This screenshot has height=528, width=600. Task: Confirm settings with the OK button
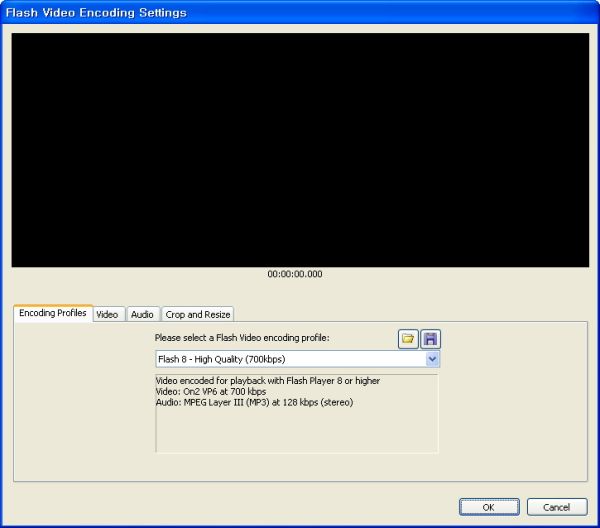[x=489, y=507]
